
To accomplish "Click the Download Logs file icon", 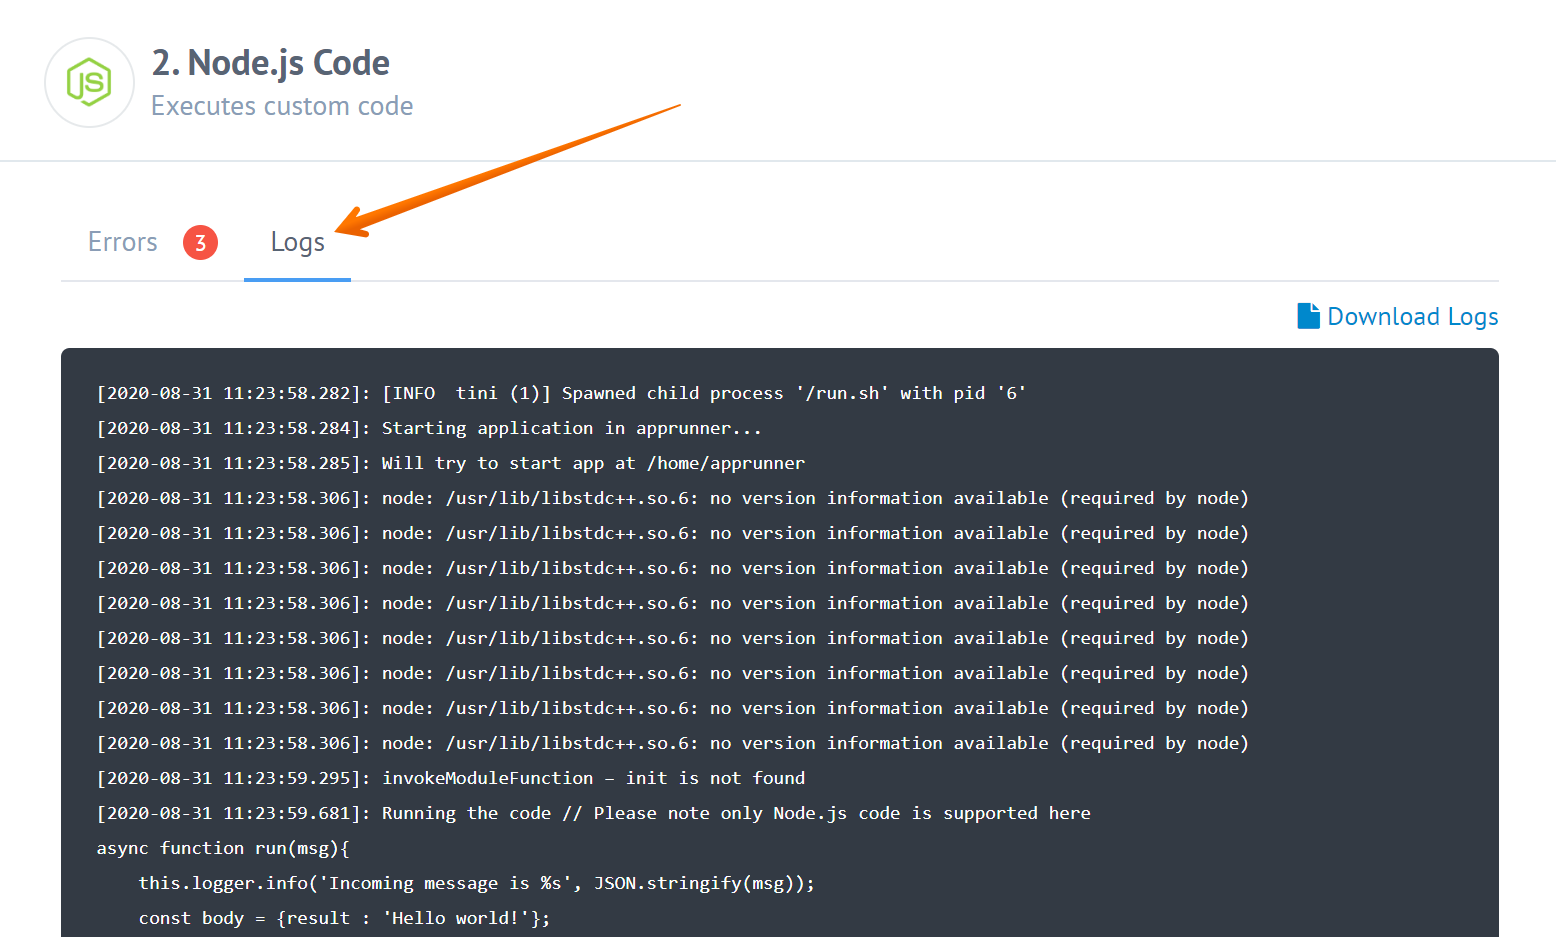I will [1308, 316].
